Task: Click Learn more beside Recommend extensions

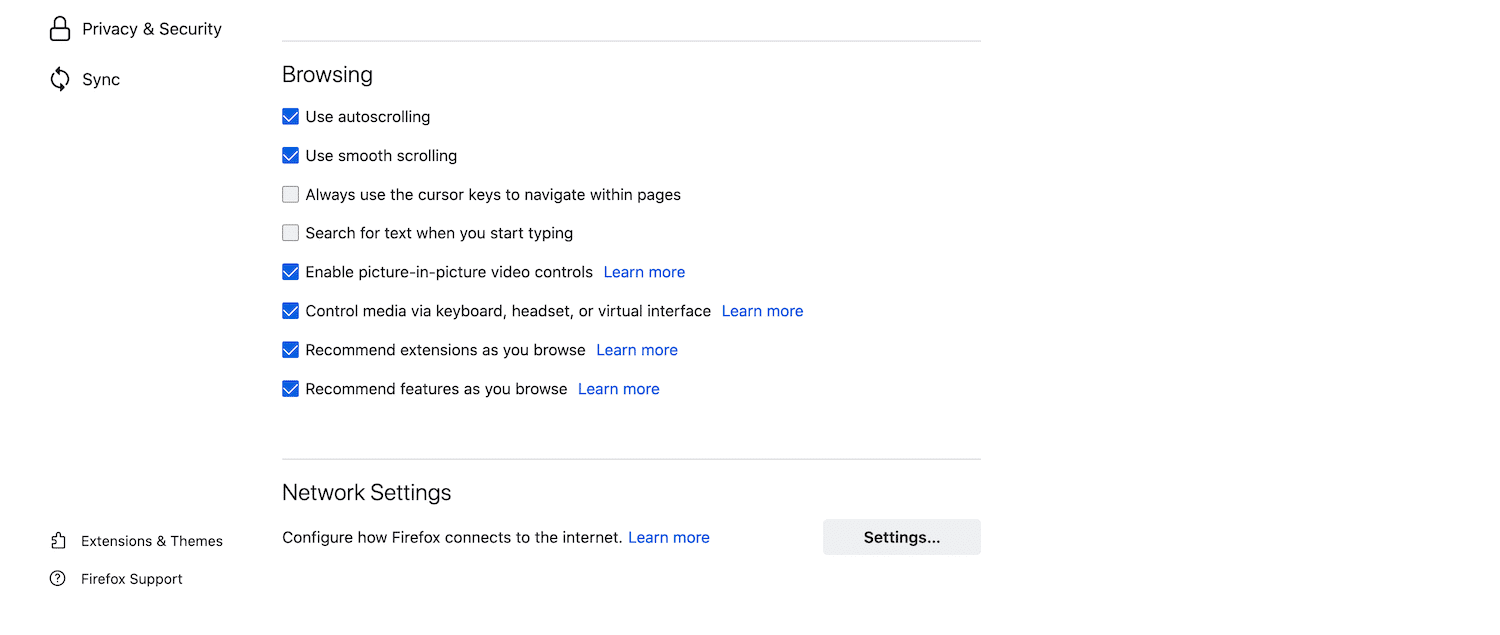Action: click(x=636, y=349)
